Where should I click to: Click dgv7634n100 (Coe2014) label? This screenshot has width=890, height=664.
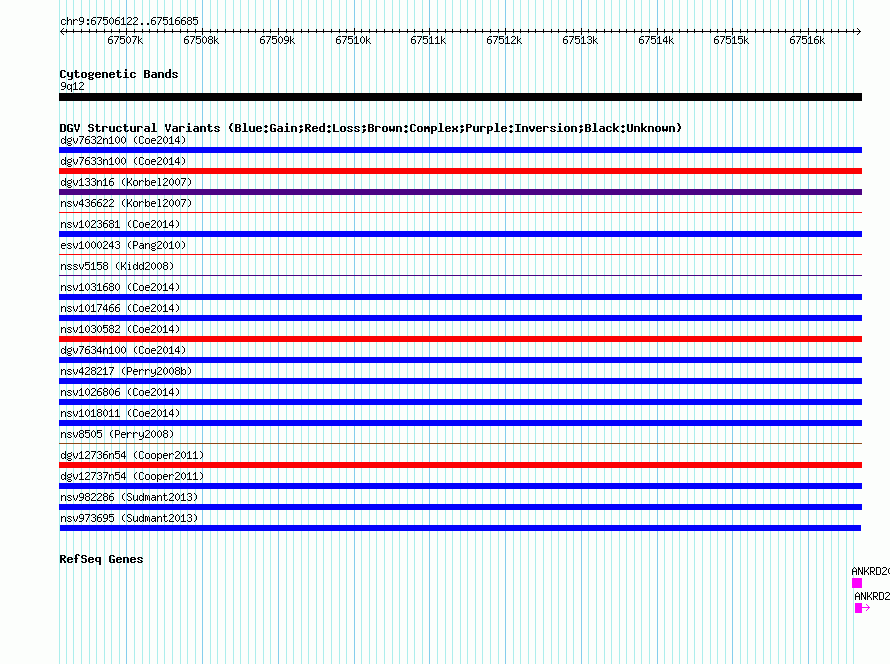point(123,350)
